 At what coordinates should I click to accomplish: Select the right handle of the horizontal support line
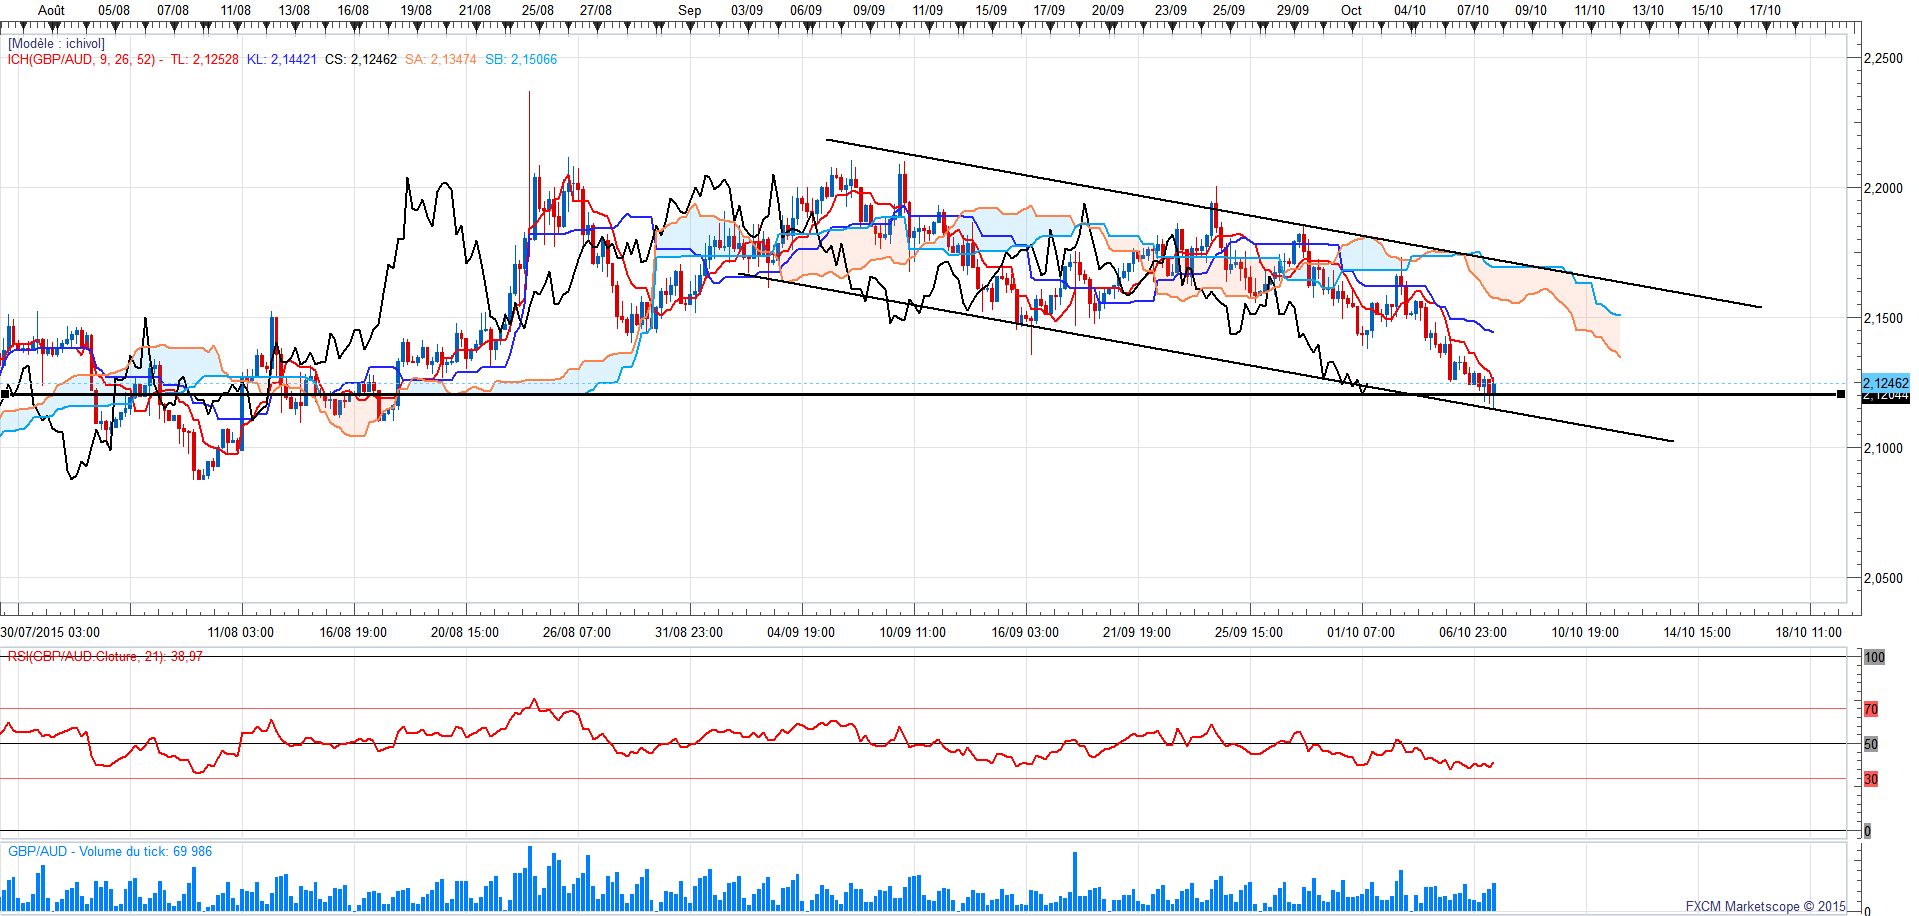(x=1841, y=395)
